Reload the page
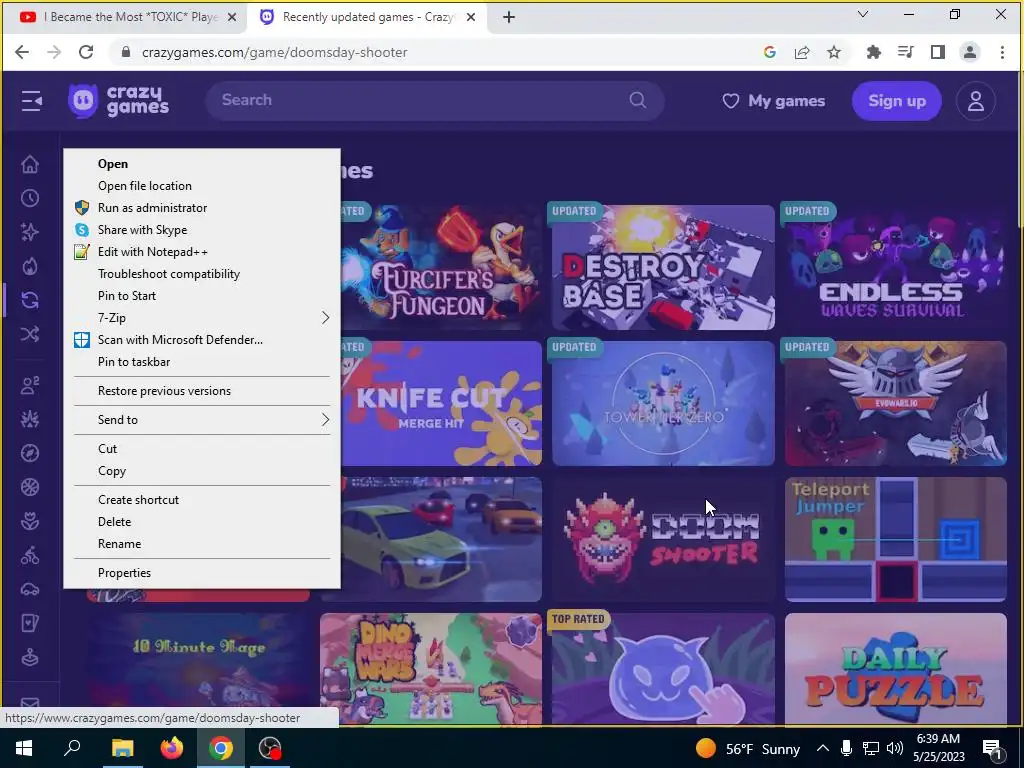Viewport: 1024px width, 768px height. point(86,52)
